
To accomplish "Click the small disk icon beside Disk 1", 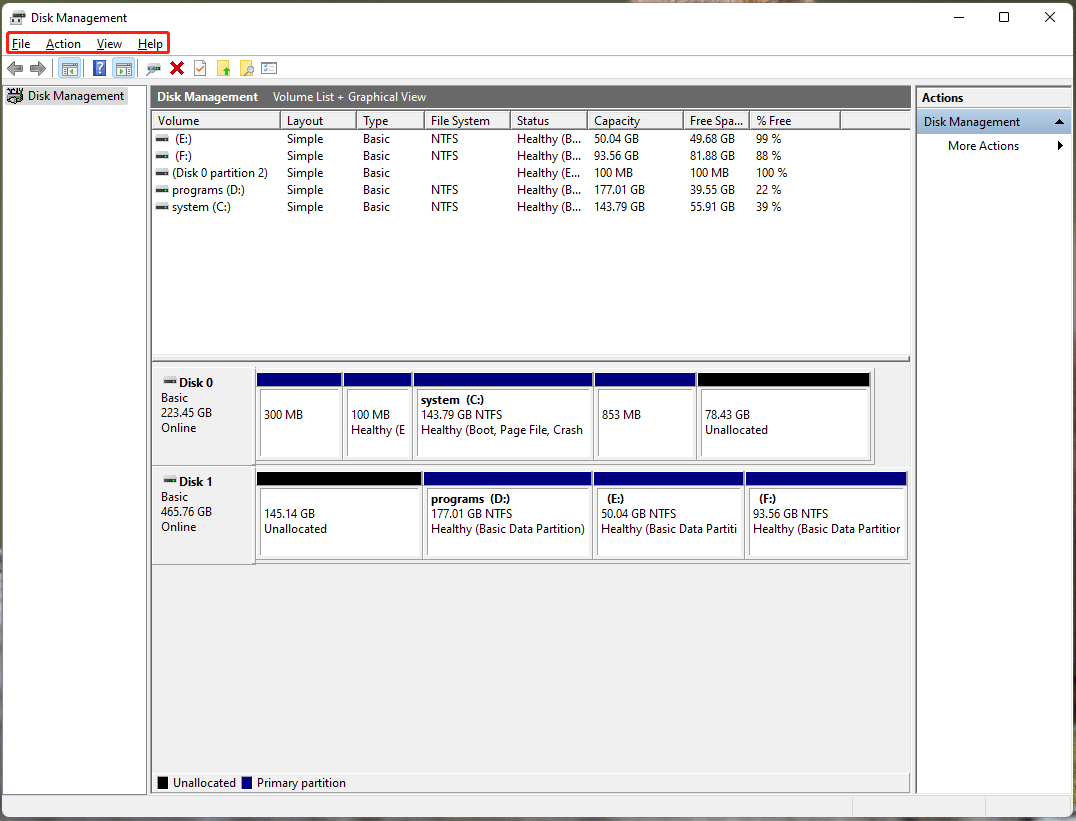I will tap(169, 481).
